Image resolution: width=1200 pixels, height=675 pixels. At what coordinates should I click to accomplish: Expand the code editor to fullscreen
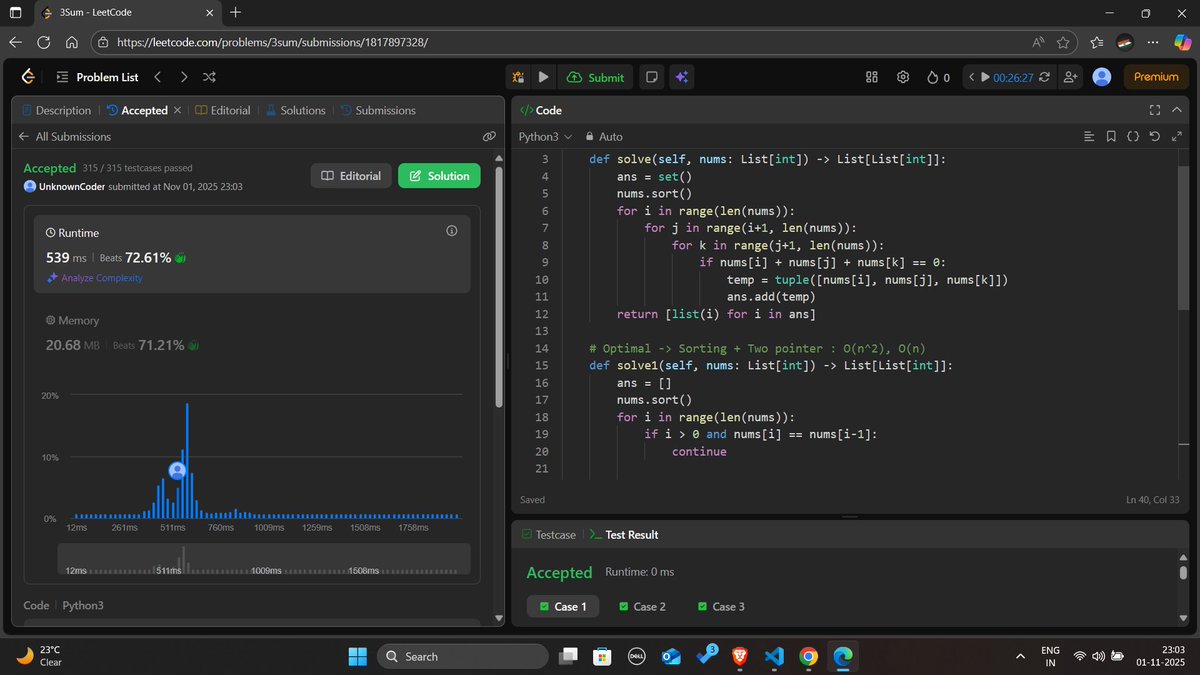(1155, 110)
